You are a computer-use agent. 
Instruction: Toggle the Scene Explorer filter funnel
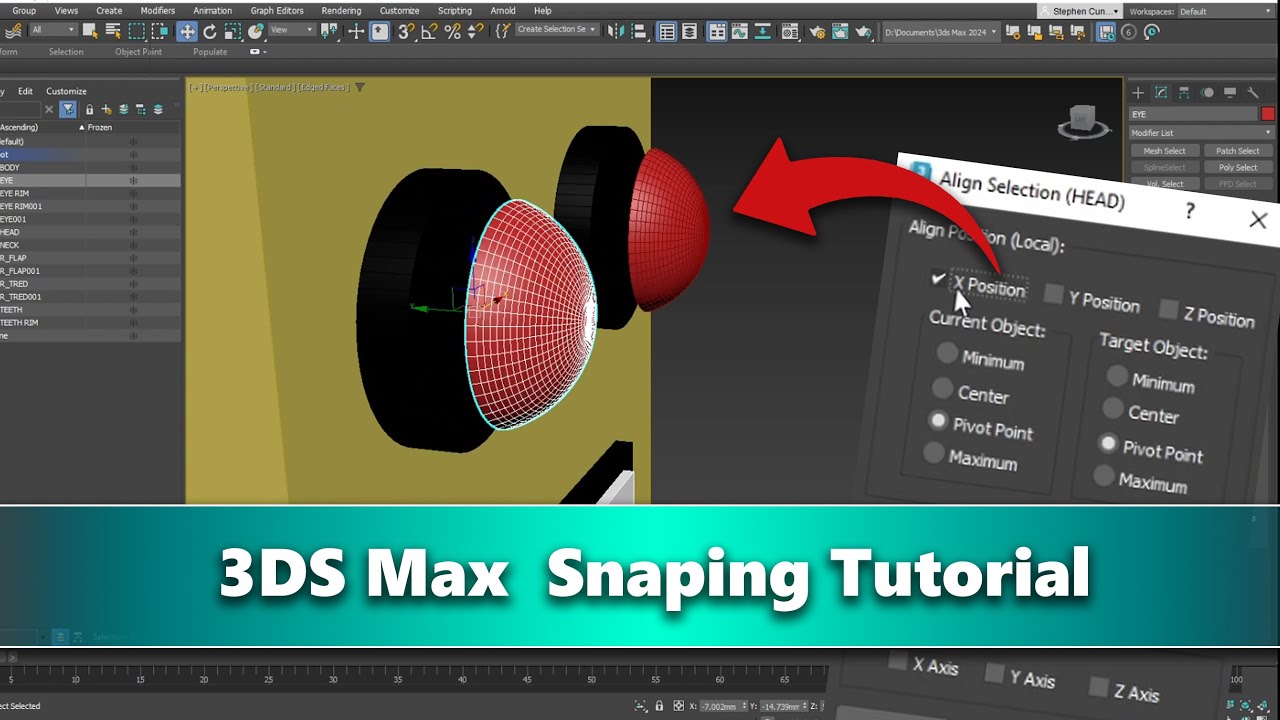(68, 109)
